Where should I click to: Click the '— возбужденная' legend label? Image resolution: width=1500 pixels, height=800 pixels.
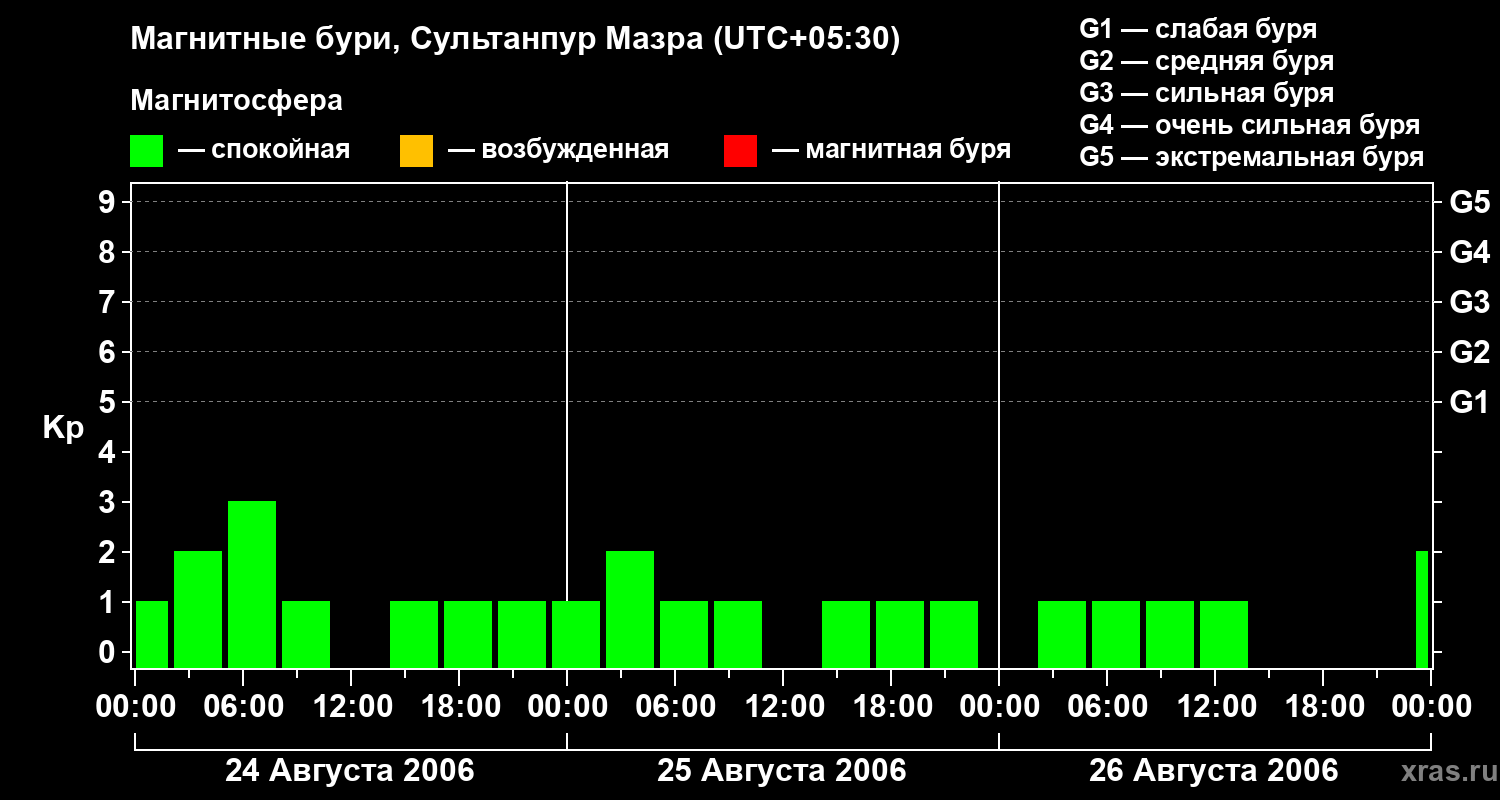(559, 151)
